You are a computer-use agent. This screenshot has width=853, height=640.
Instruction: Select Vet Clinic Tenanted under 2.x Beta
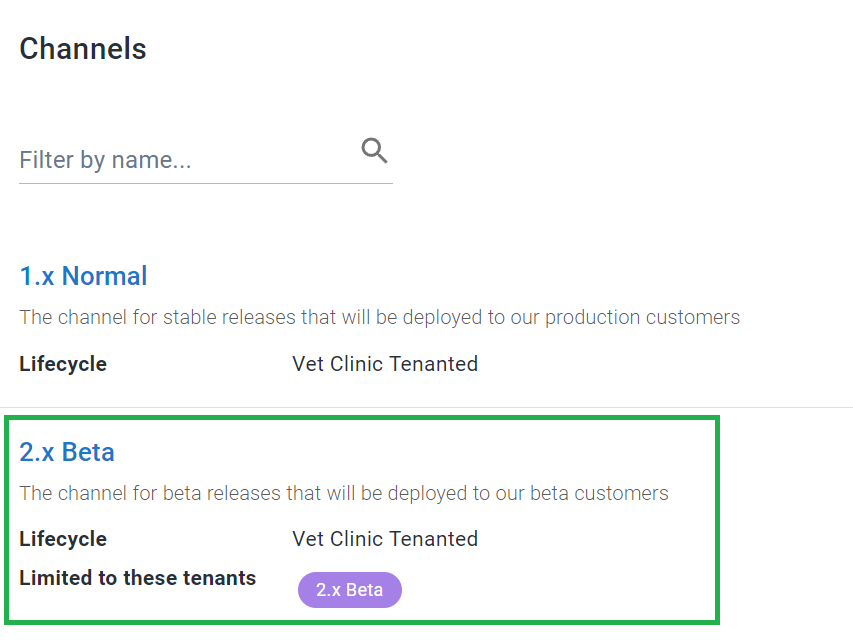[385, 539]
